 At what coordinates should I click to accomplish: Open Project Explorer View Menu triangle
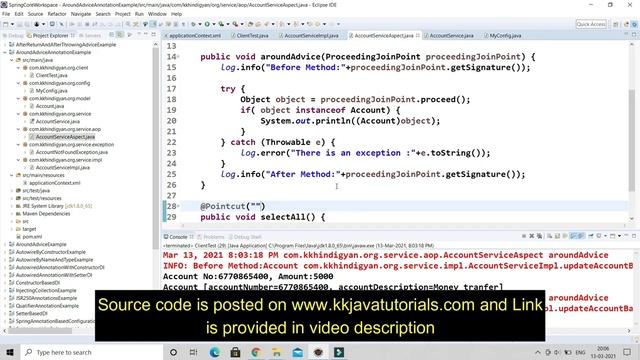coord(139,34)
